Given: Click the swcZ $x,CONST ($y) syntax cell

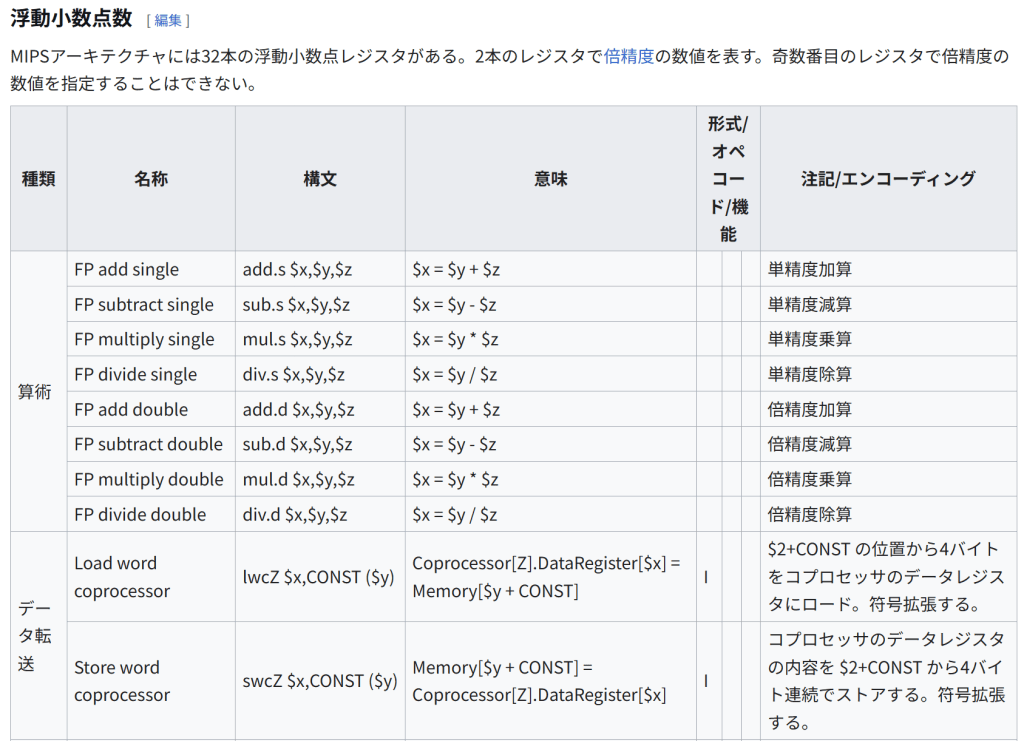Looking at the screenshot, I should tap(320, 681).
